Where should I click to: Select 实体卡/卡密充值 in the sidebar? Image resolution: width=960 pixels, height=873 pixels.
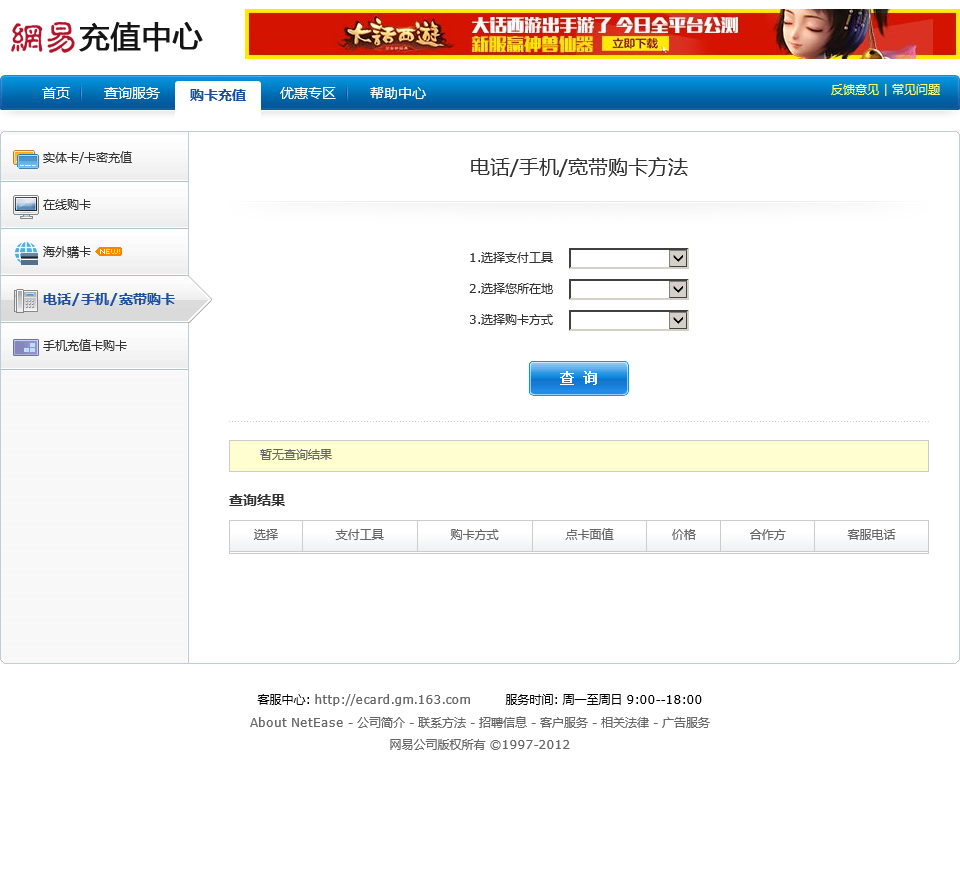(94, 157)
